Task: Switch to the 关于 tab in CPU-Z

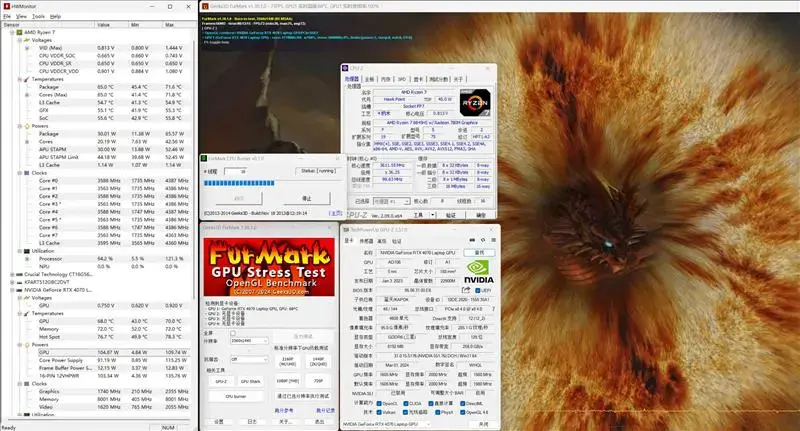Action: [458, 79]
